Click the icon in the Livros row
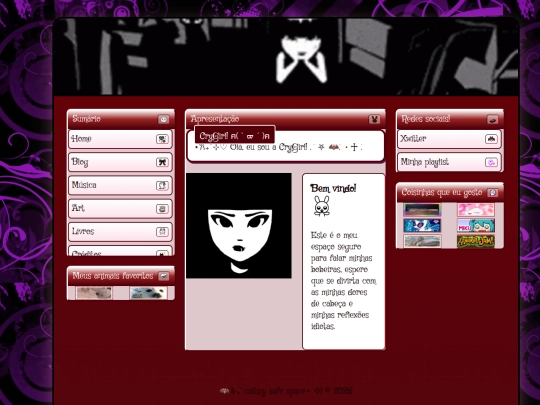 (x=162, y=232)
